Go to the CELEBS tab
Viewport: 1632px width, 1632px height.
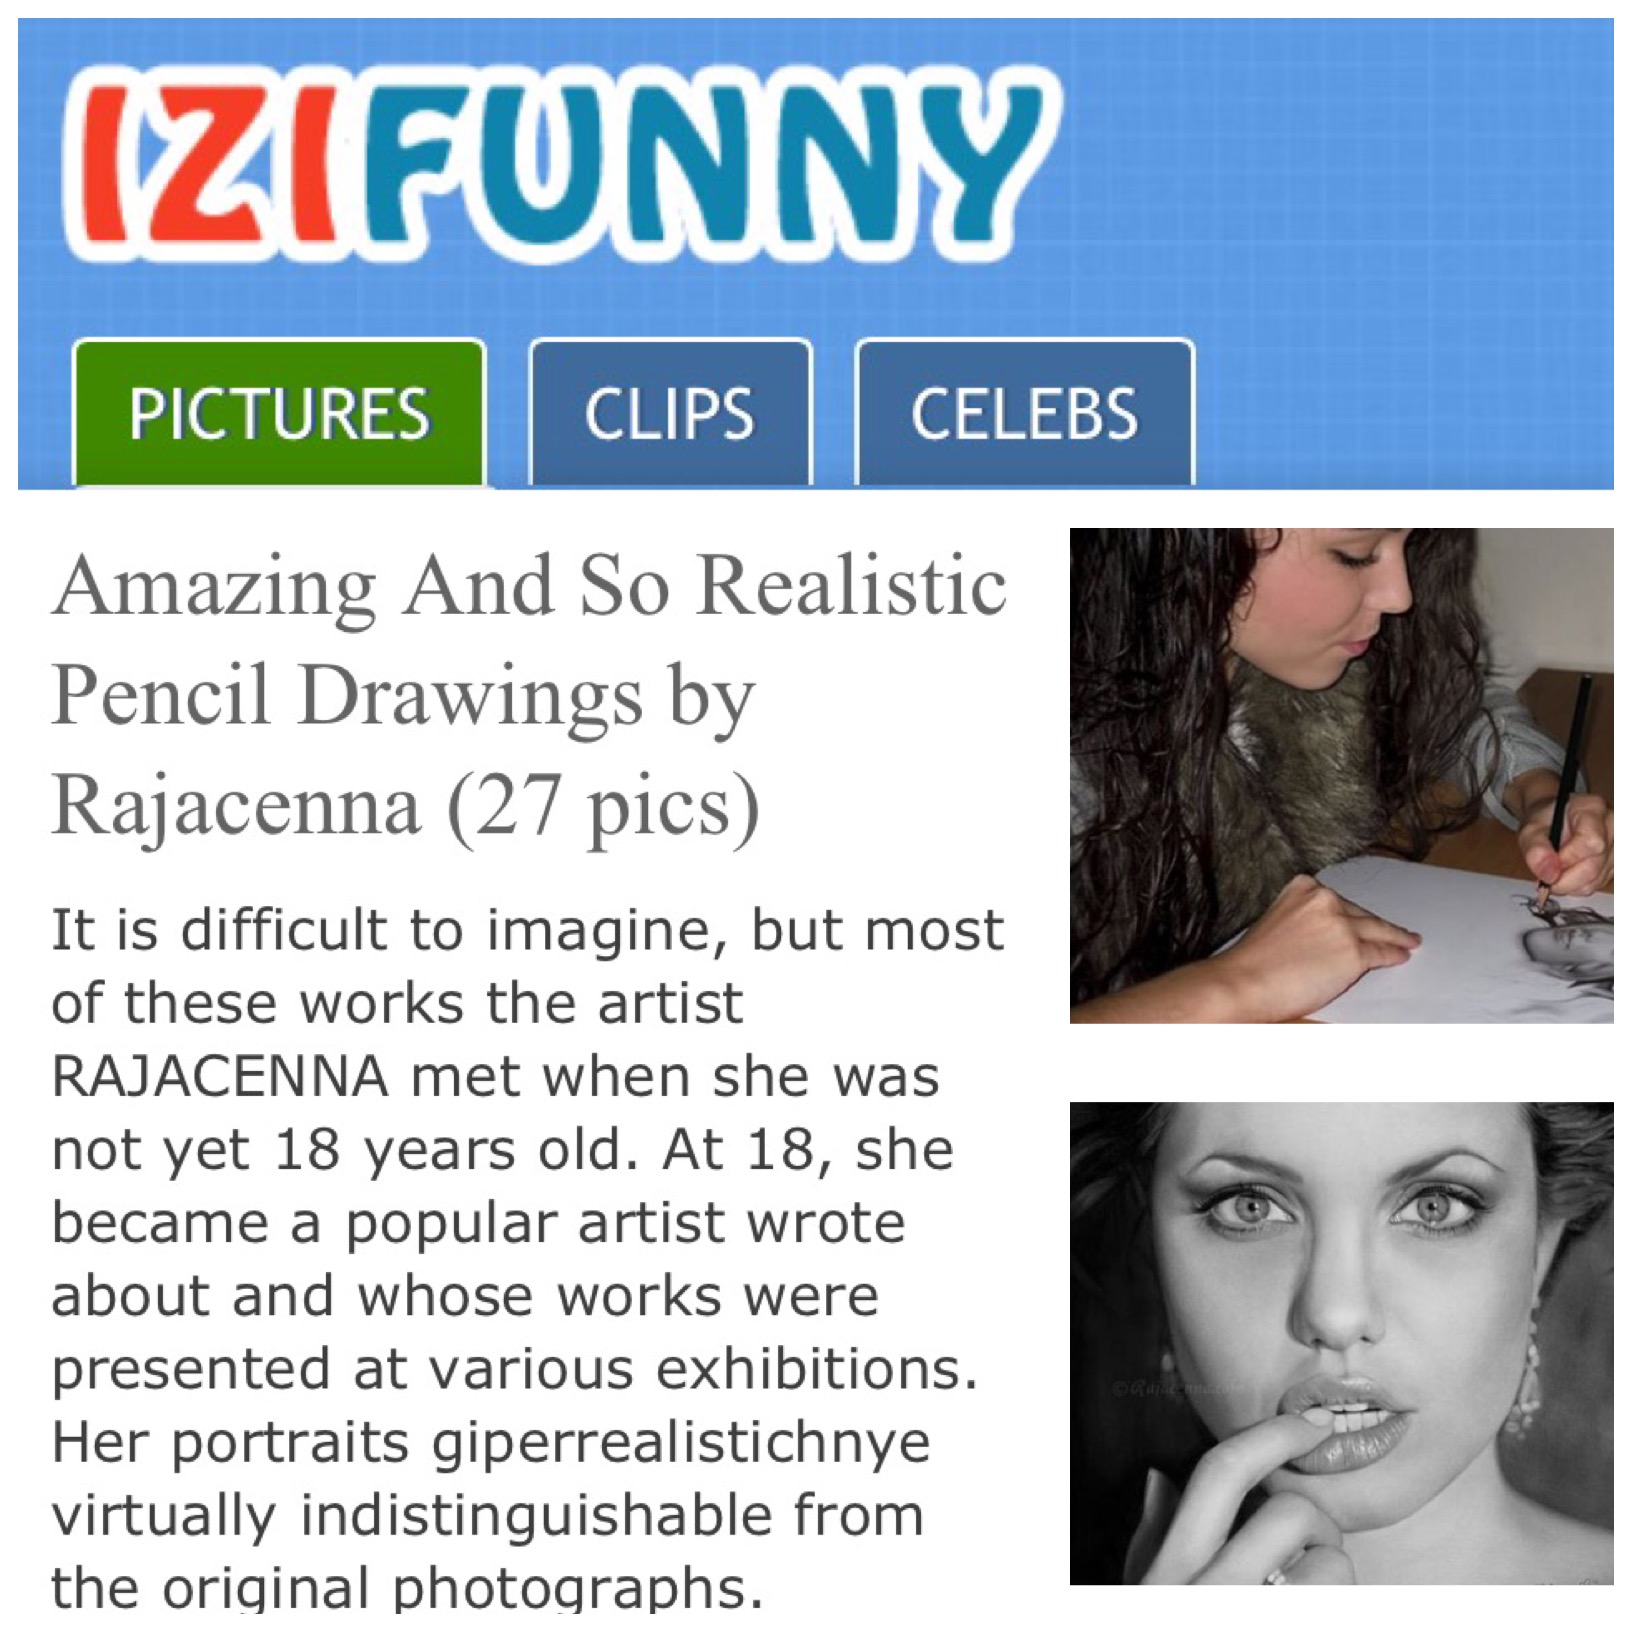[1025, 414]
